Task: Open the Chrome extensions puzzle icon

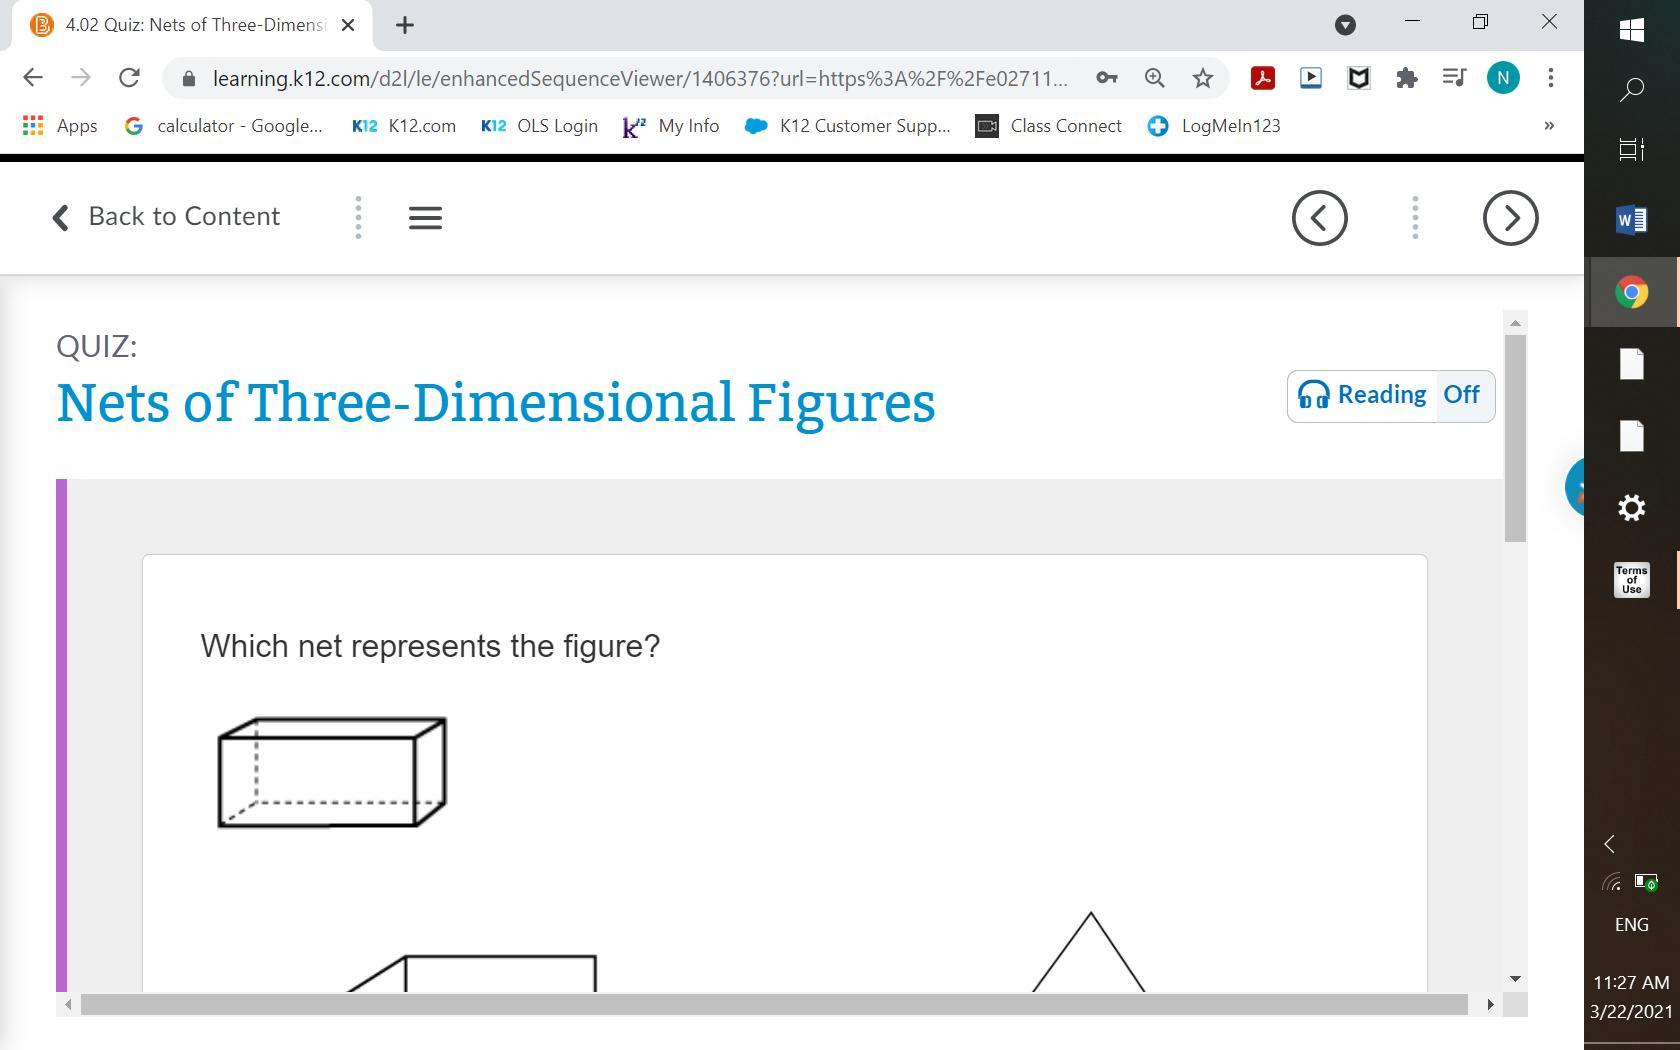Action: (x=1407, y=78)
